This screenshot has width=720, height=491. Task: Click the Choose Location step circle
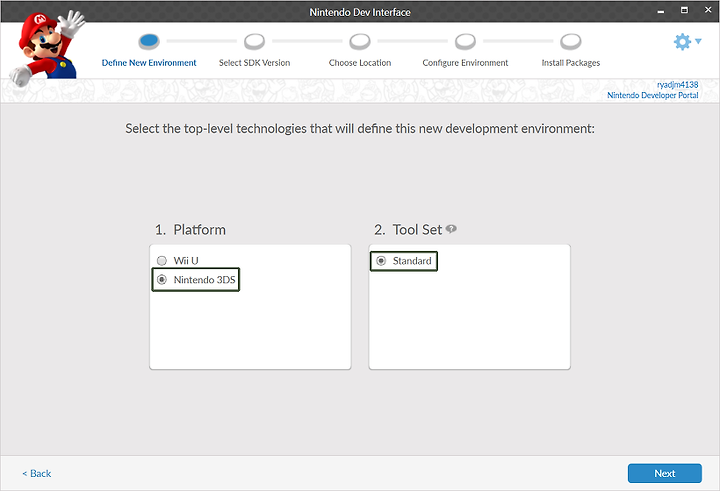(x=360, y=41)
